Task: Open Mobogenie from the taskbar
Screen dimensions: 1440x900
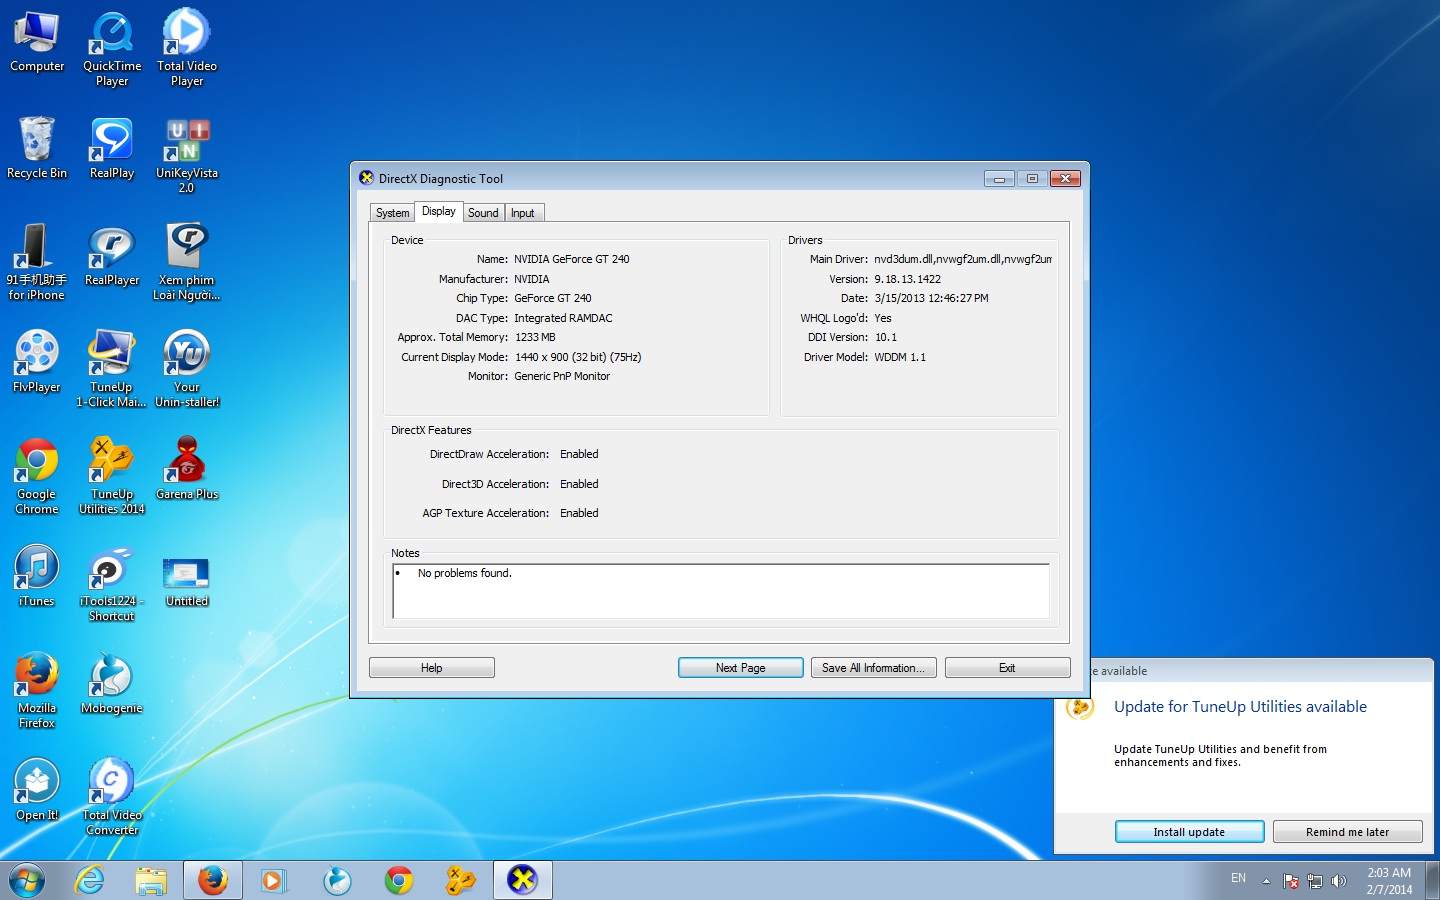Action: (x=337, y=880)
